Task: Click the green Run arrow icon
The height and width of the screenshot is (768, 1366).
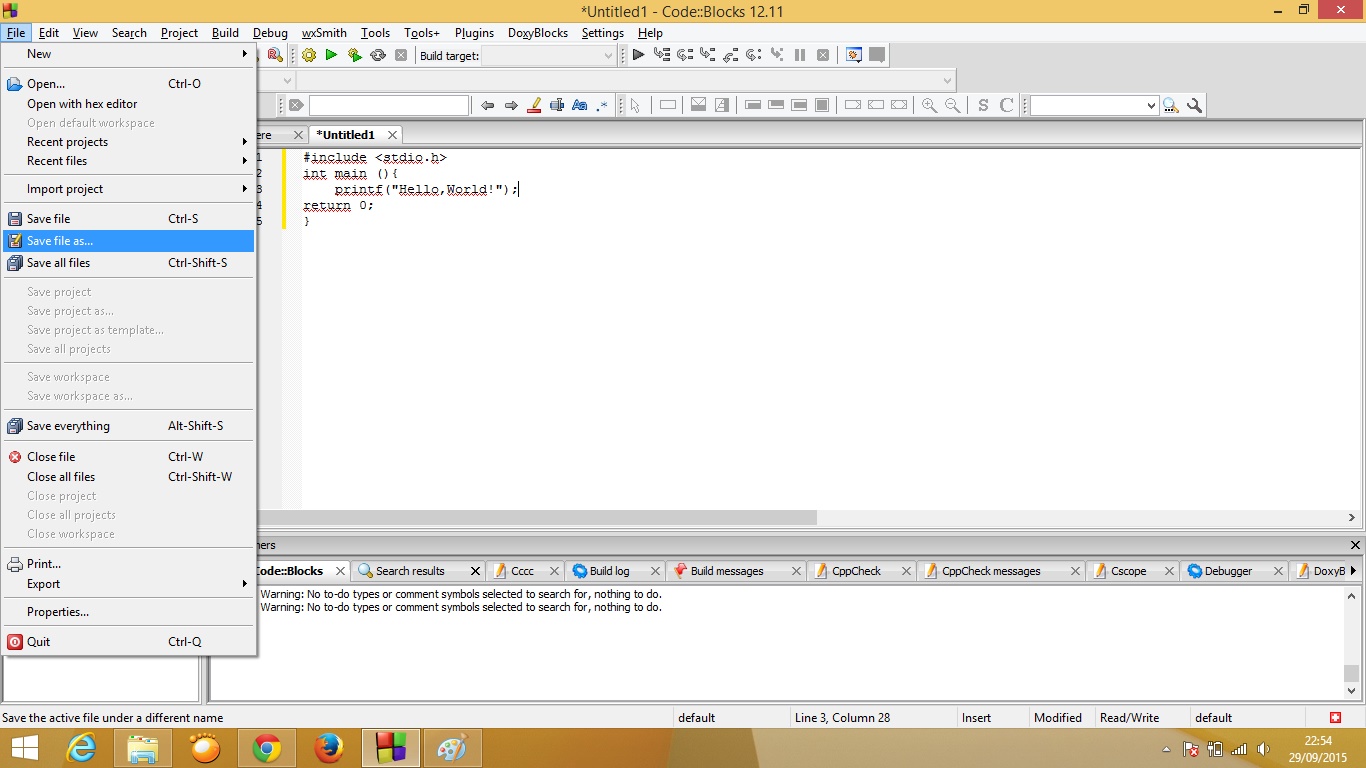Action: coord(331,56)
